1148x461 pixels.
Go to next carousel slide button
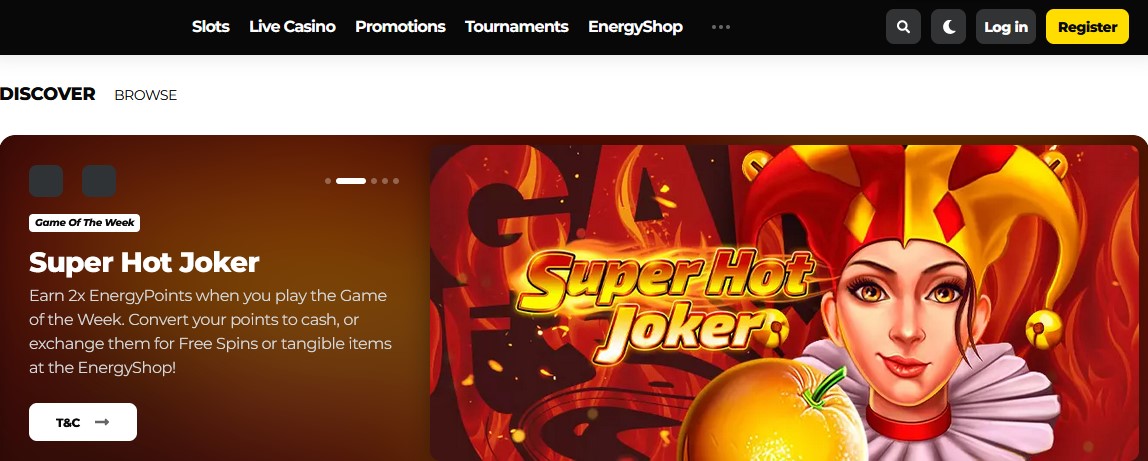pyautogui.click(x=99, y=181)
